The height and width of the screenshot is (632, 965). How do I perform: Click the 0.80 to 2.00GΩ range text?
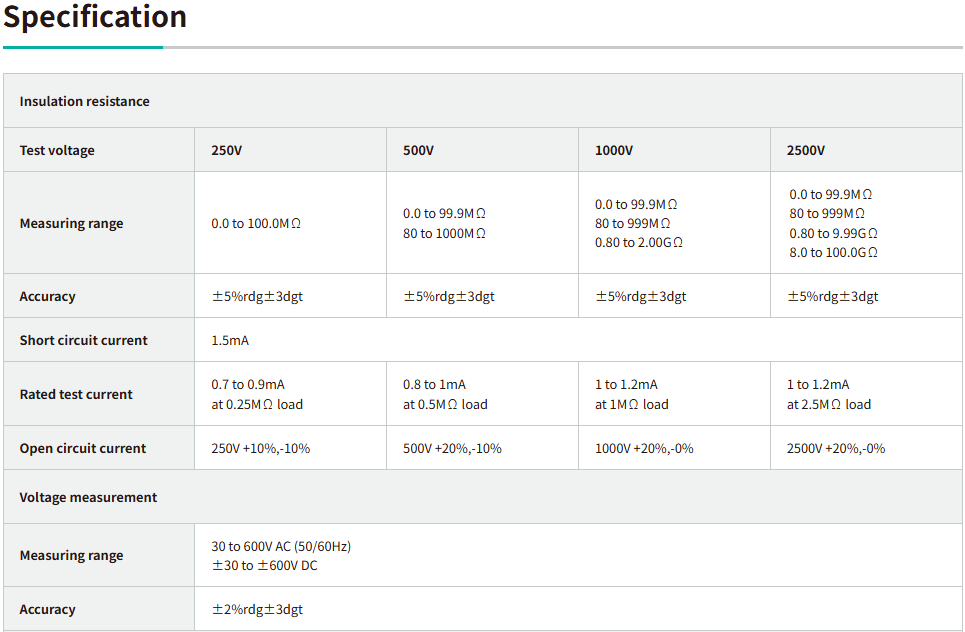pyautogui.click(x=639, y=242)
